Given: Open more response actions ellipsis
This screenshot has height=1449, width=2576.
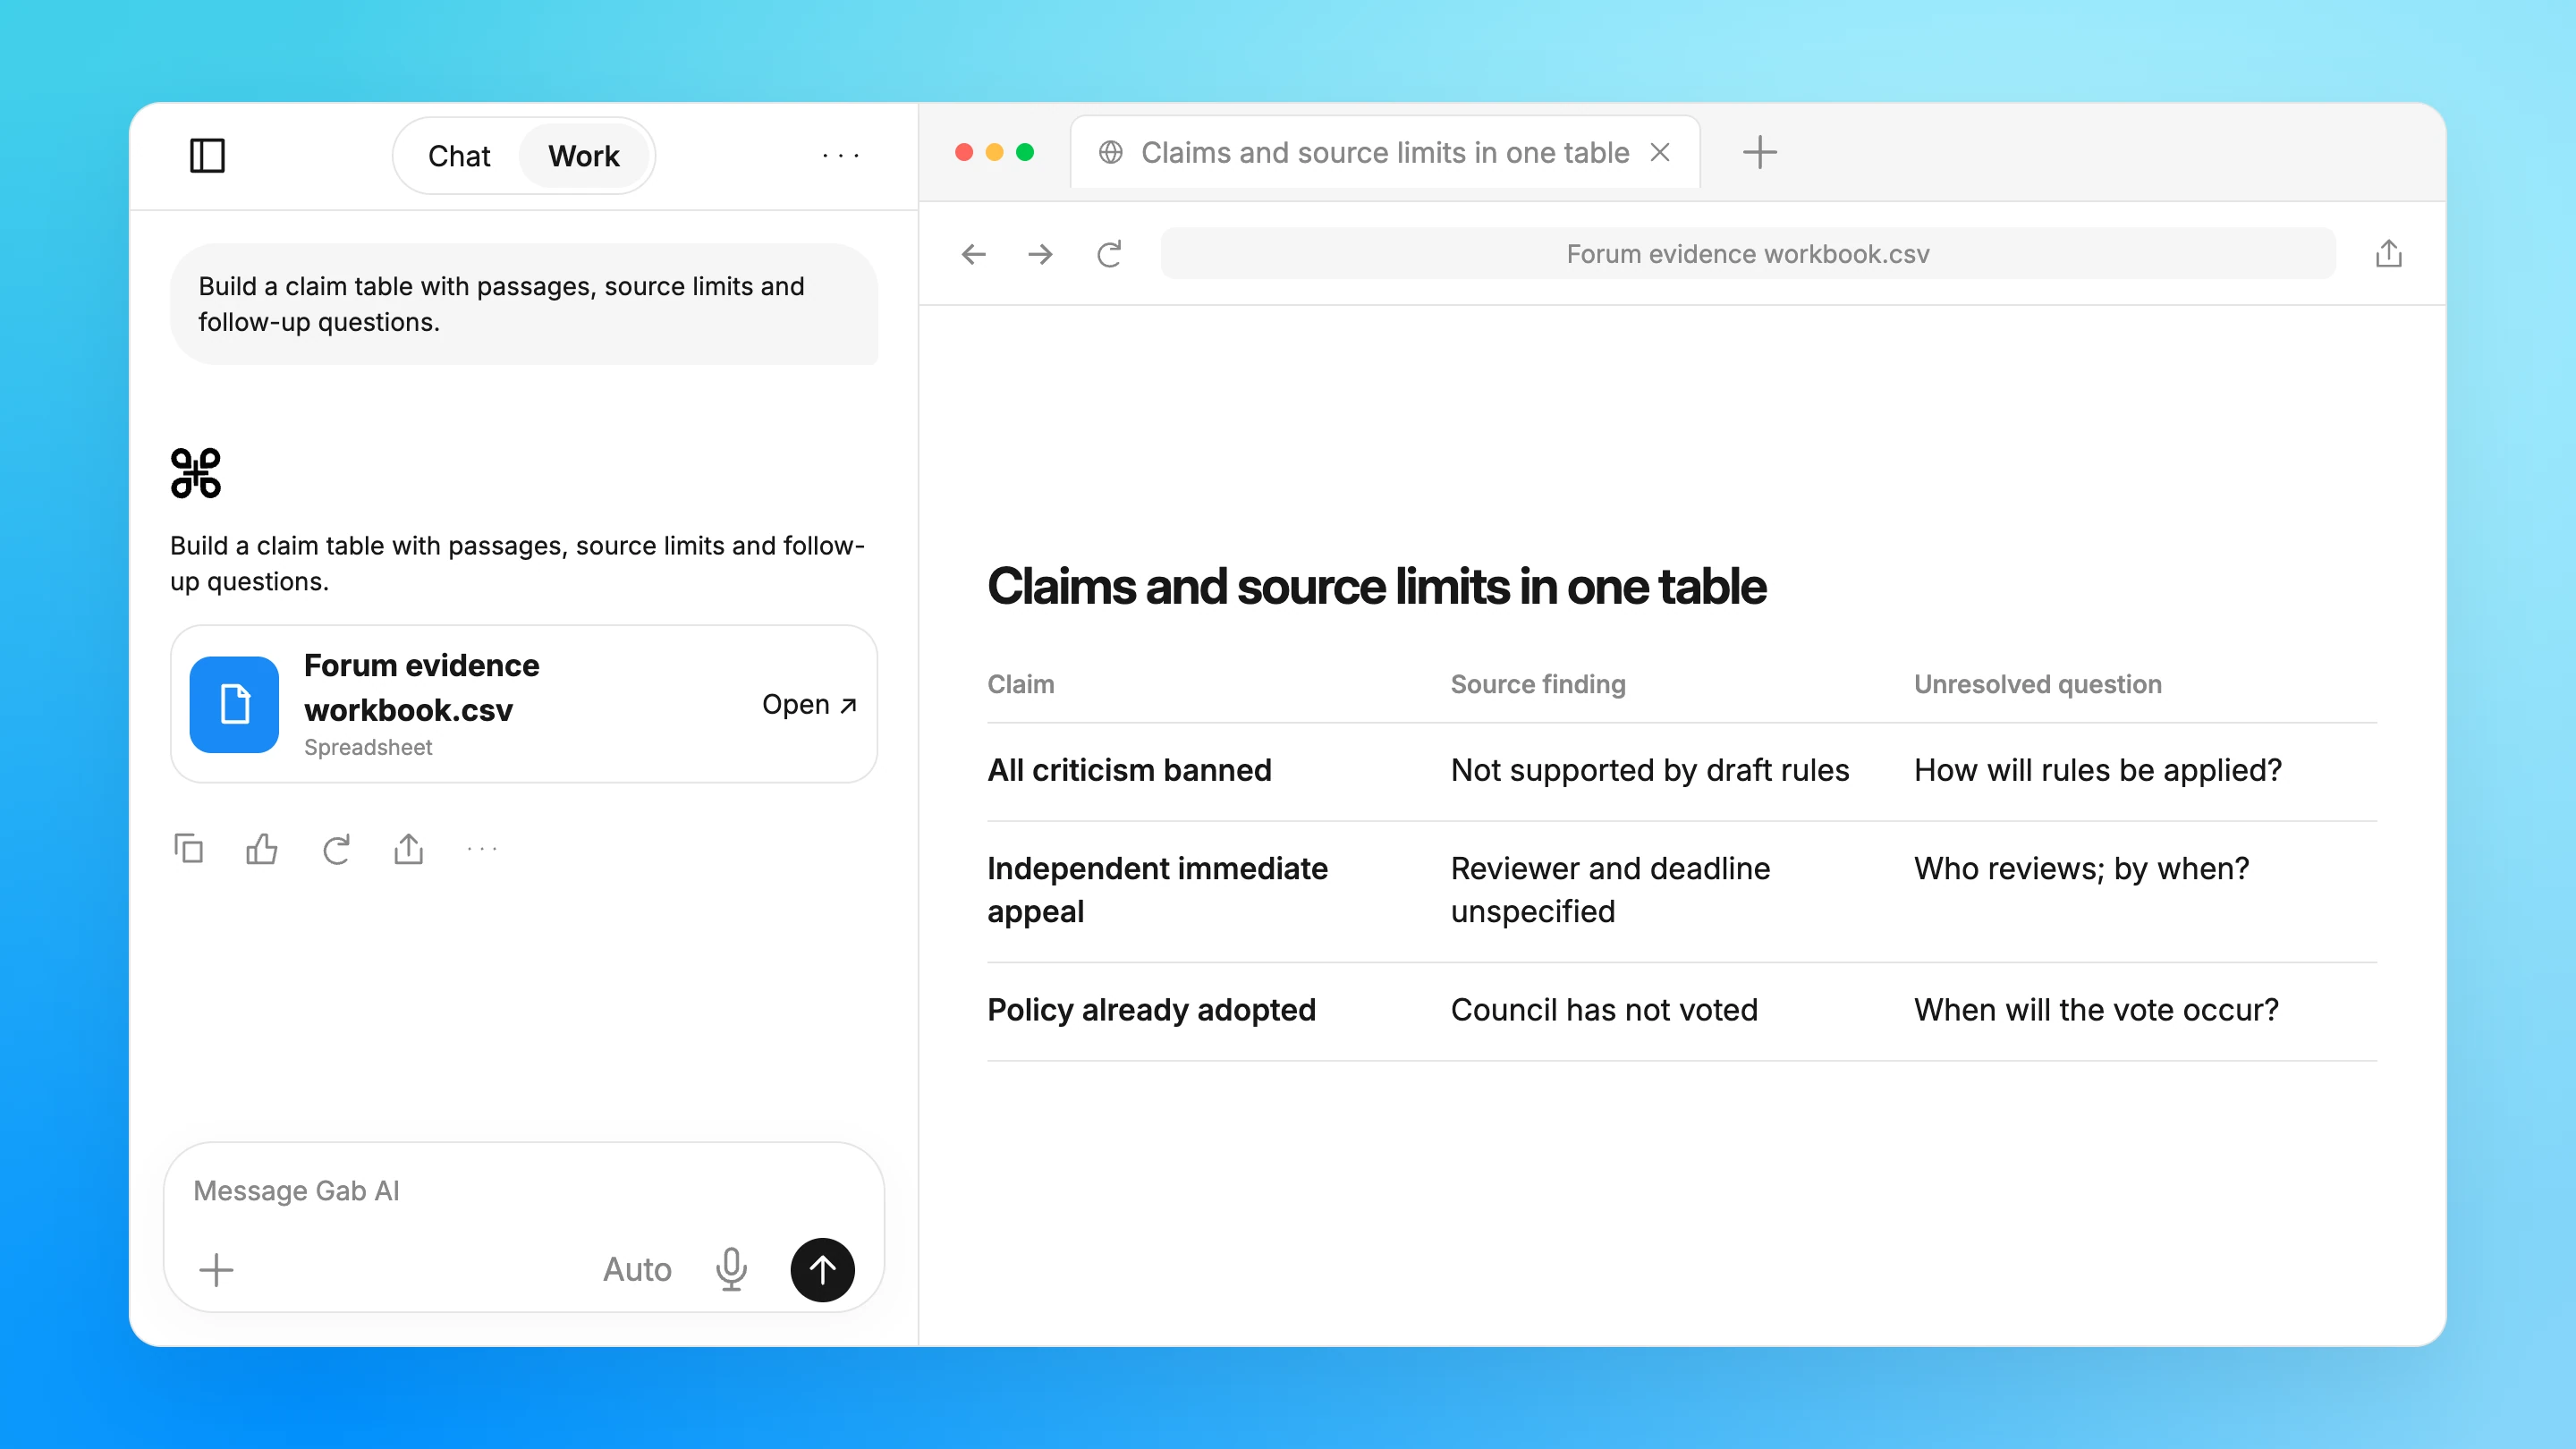Looking at the screenshot, I should coord(482,849).
